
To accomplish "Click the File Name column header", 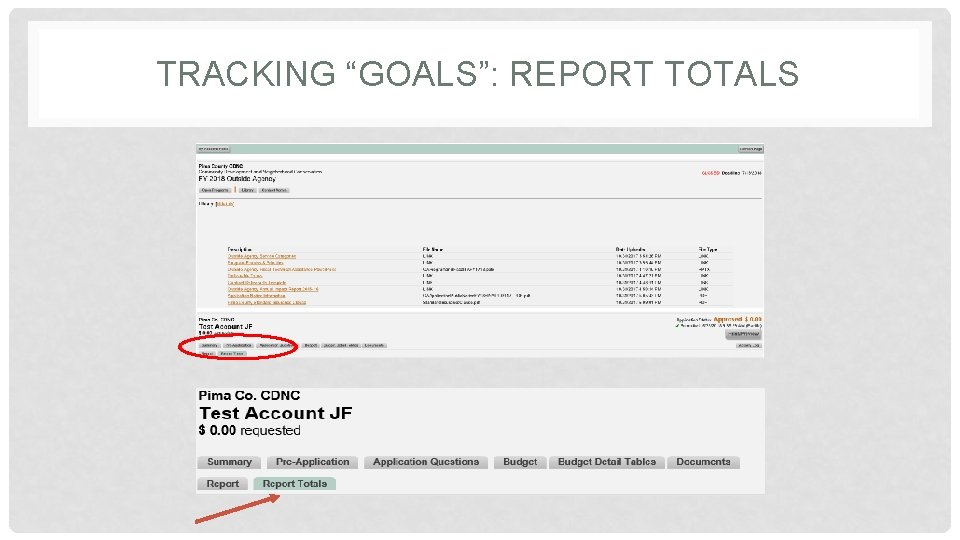I will point(432,249).
